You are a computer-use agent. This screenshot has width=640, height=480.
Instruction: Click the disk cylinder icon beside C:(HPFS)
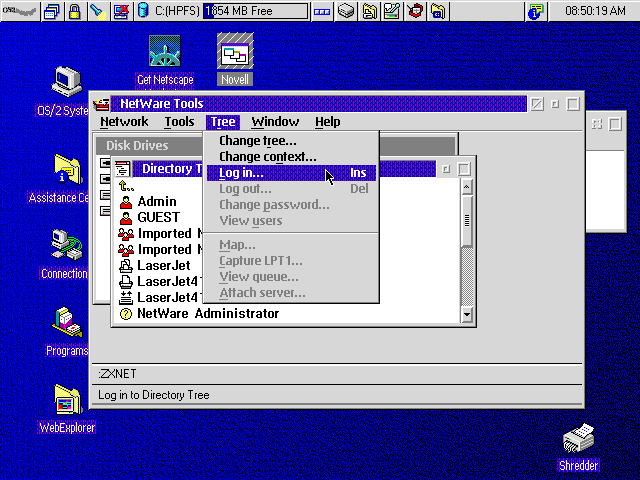click(x=143, y=10)
